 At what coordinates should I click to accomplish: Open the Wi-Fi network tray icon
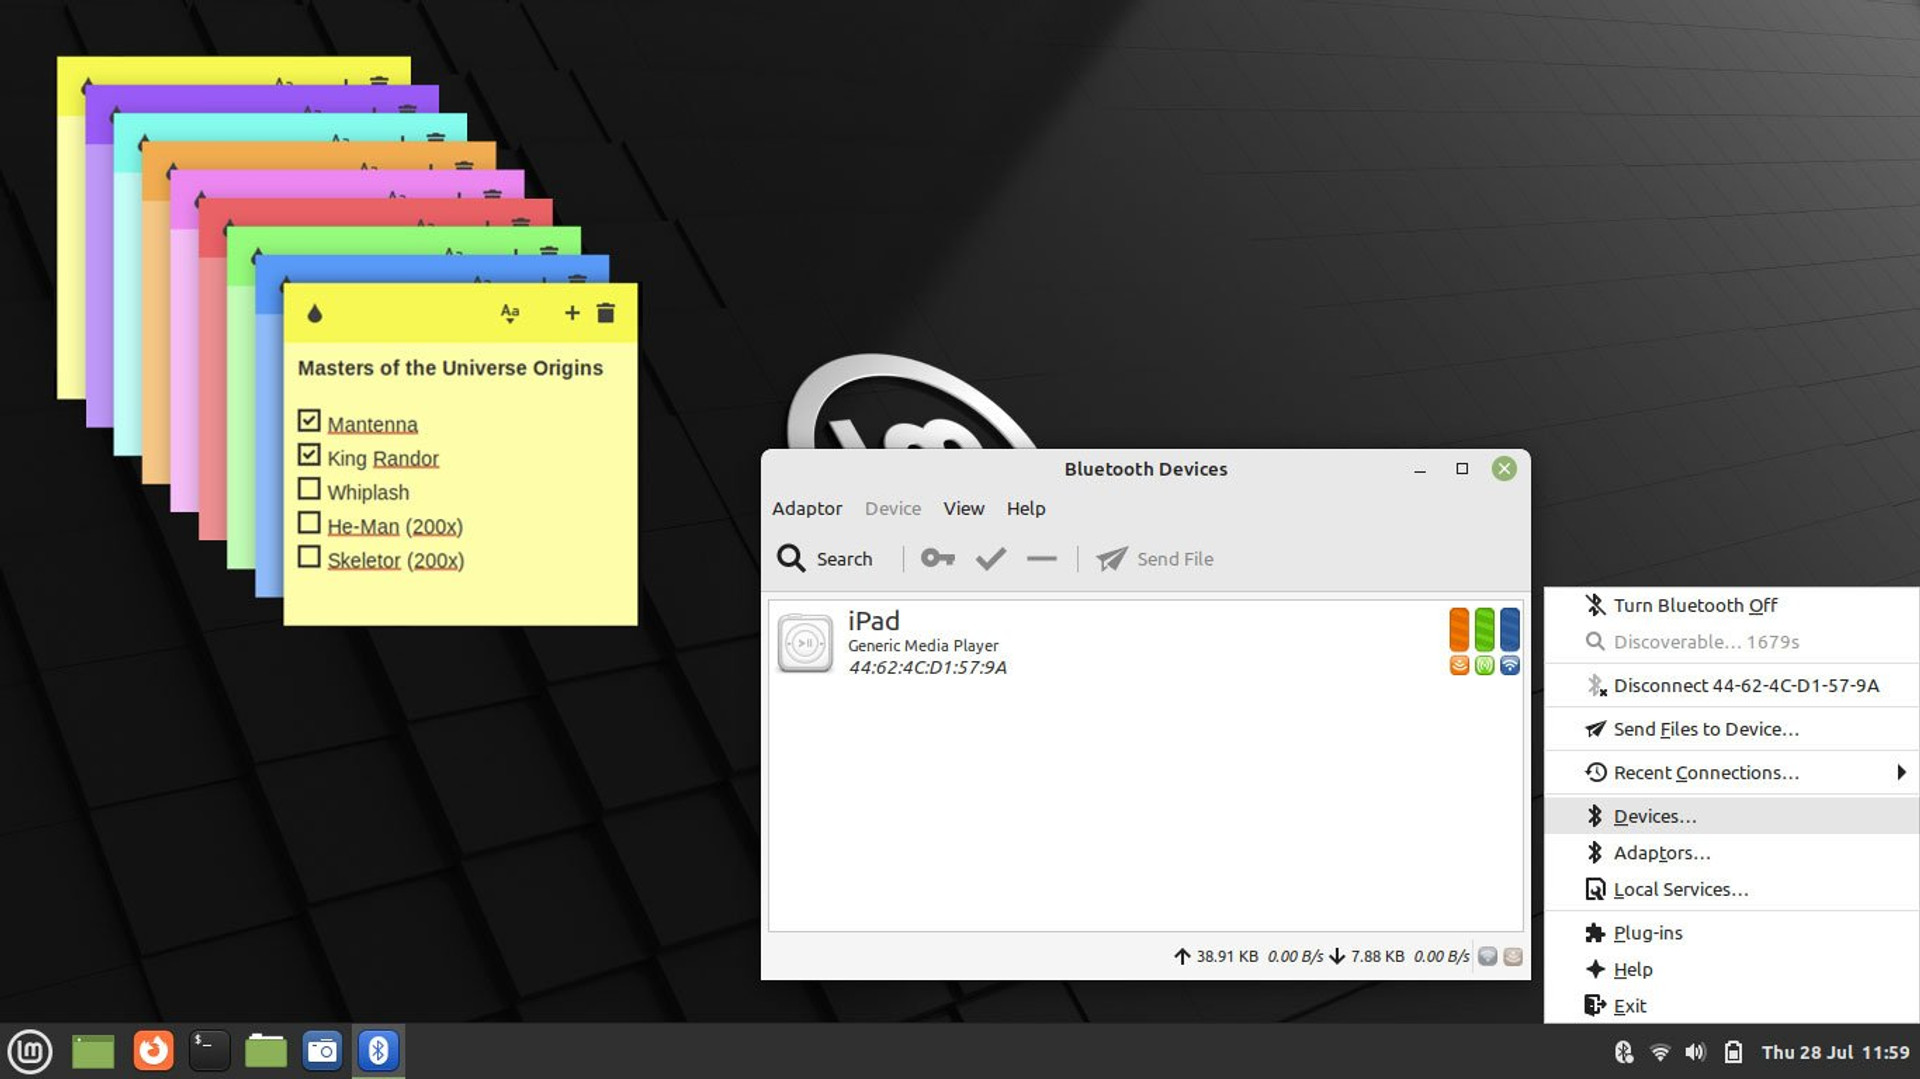[1660, 1052]
